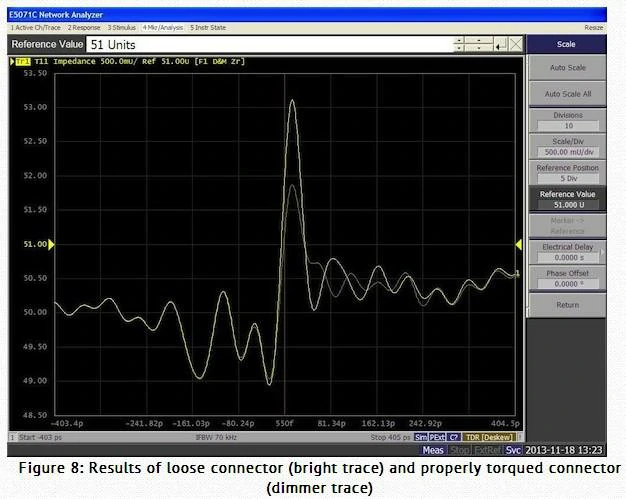The width and height of the screenshot is (626, 499).
Task: Click the right down stepper arrow
Action: tap(479, 48)
